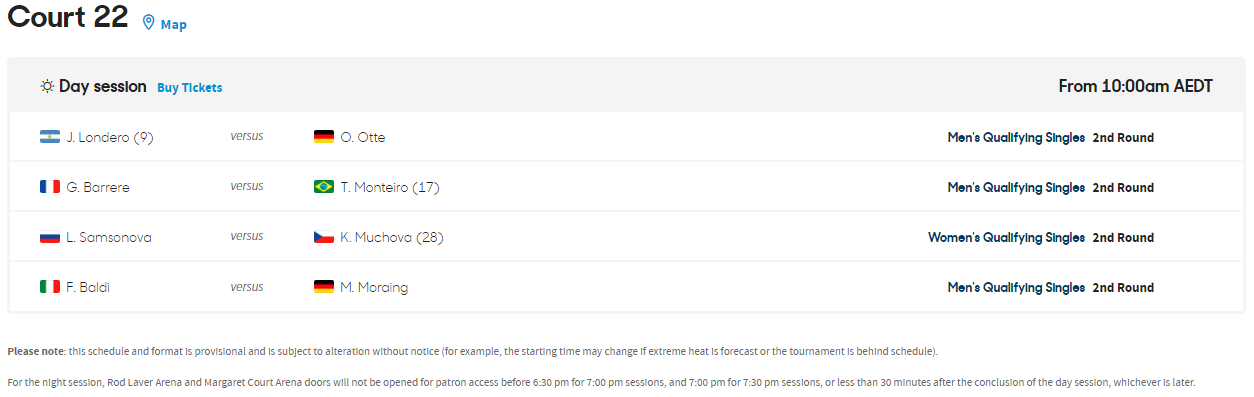Open the Map link
1254x397 pixels.
[x=174, y=24]
